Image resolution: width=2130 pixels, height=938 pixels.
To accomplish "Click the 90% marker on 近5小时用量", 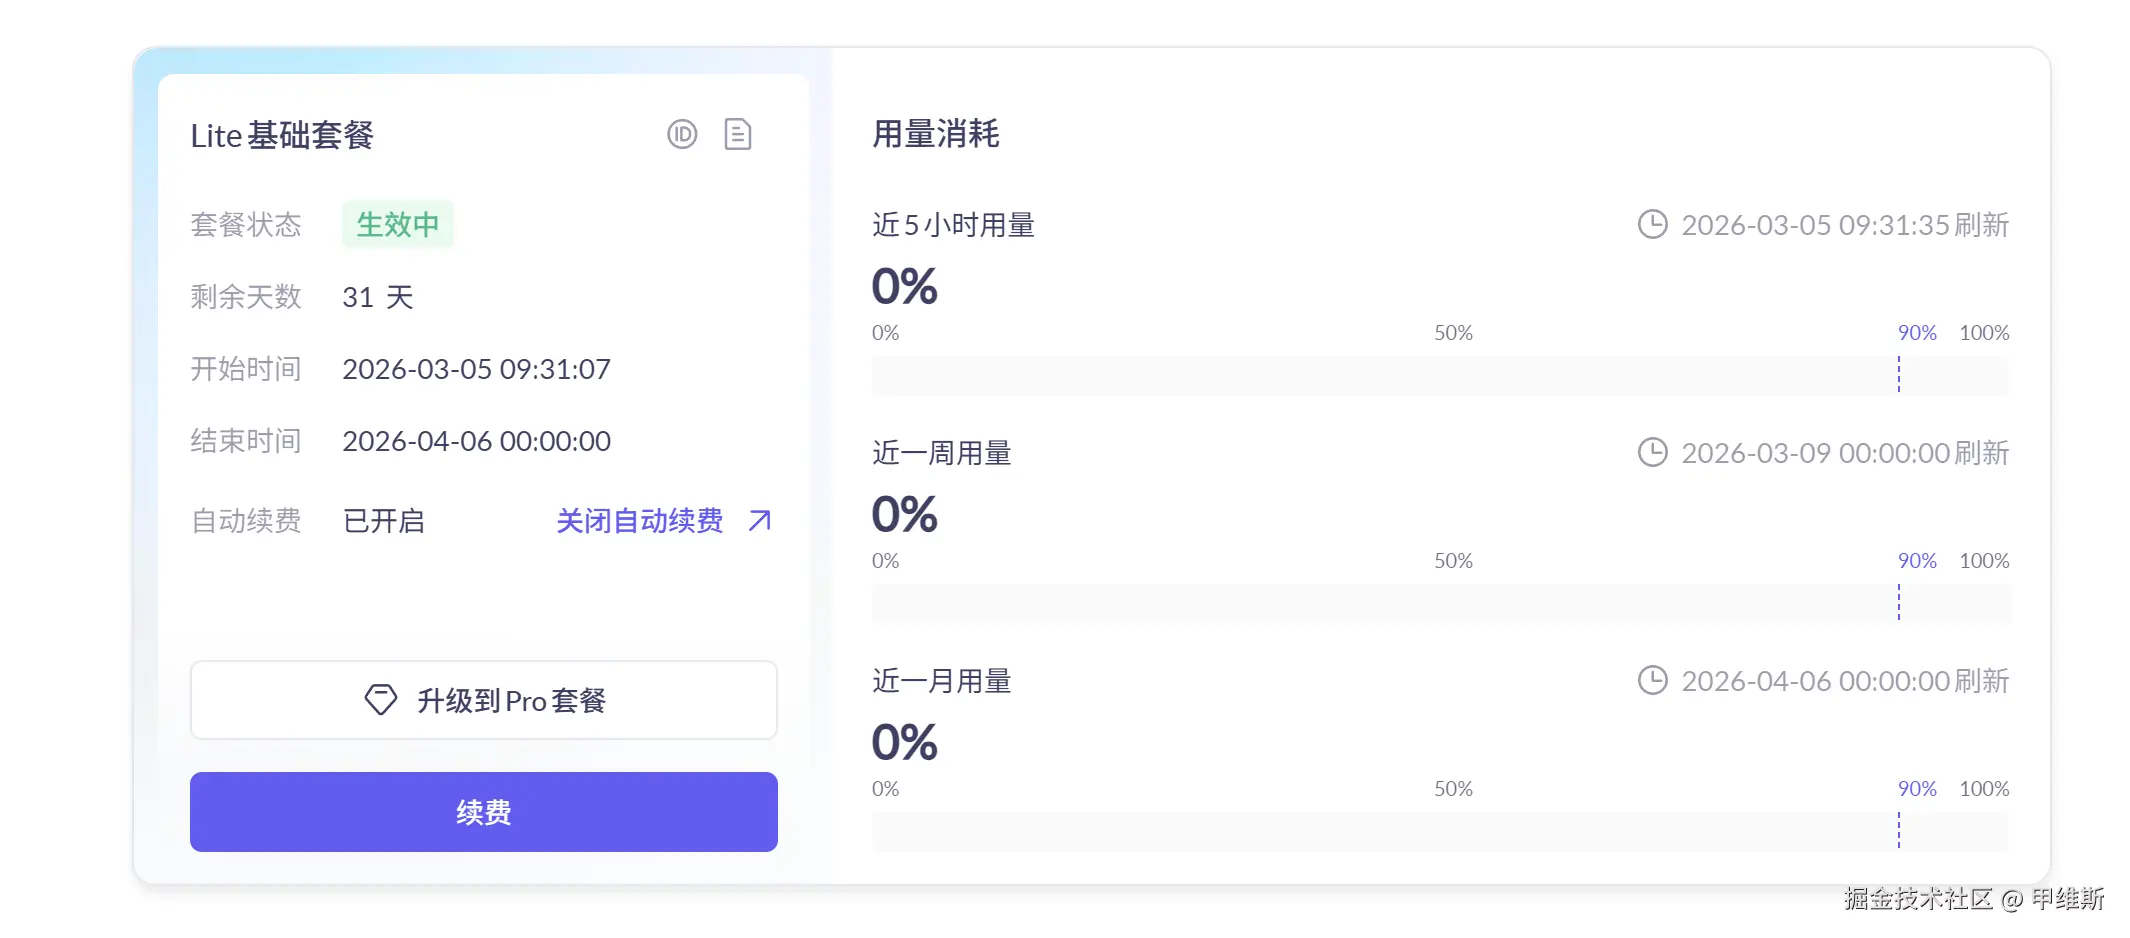I will tap(1917, 333).
